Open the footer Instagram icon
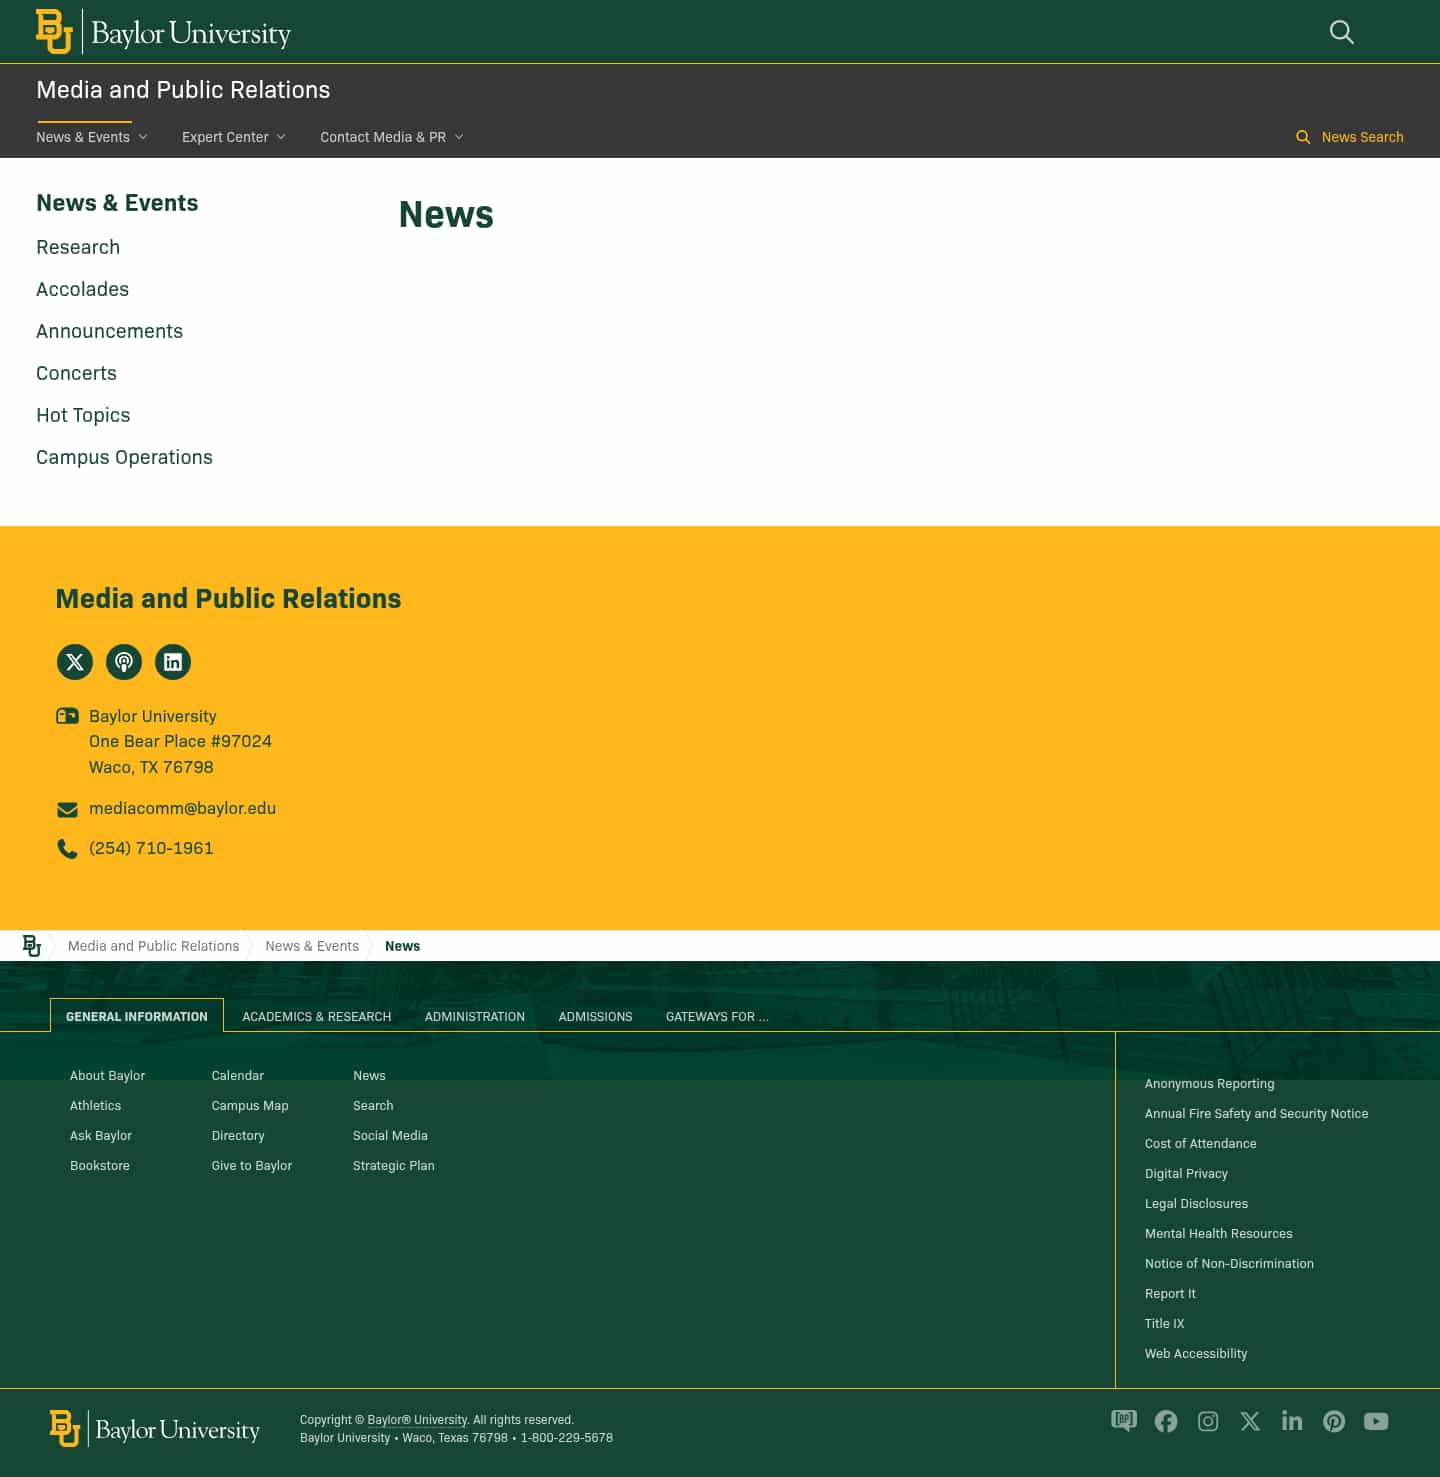This screenshot has width=1440, height=1477. (1208, 1421)
